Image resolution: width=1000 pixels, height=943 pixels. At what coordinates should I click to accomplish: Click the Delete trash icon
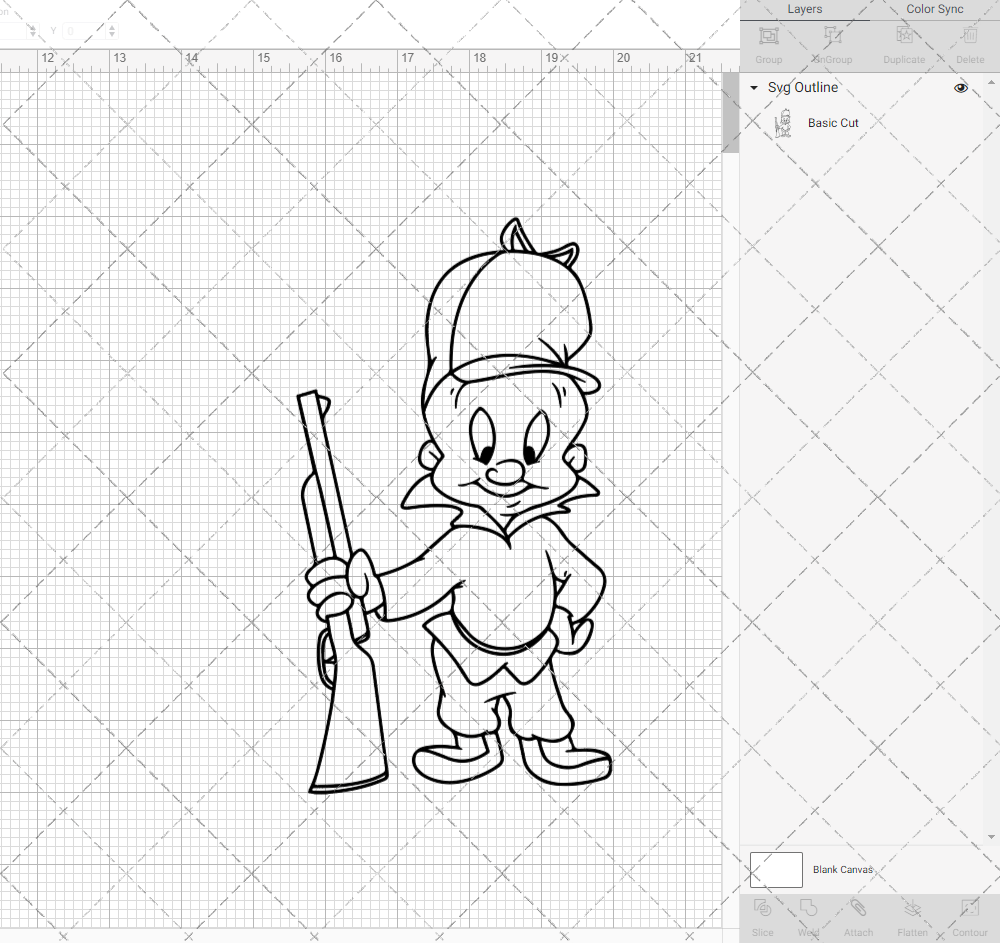(x=969, y=36)
